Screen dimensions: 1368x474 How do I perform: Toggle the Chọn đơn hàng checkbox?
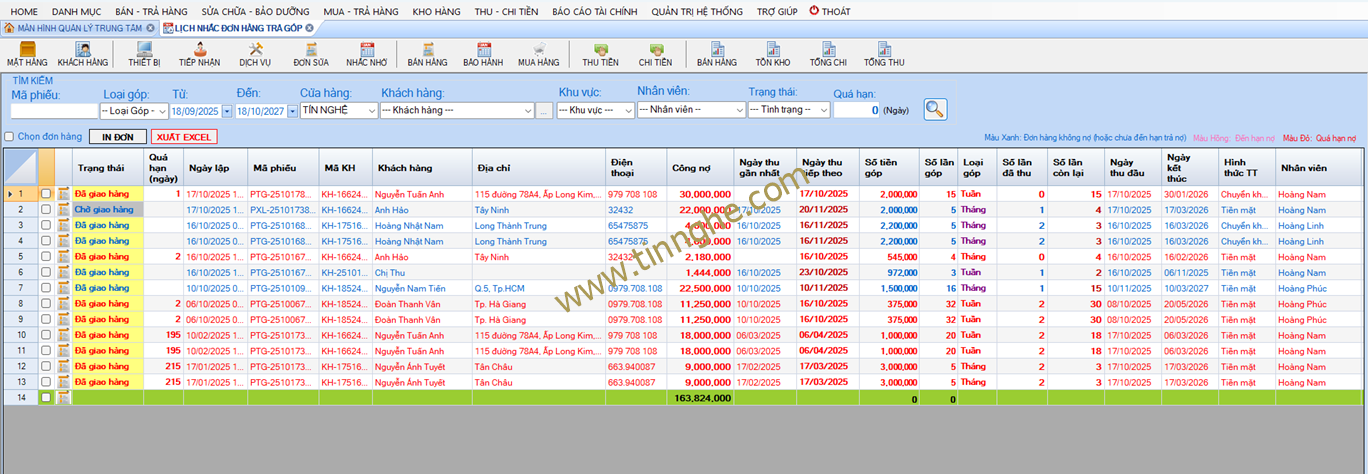click(x=10, y=137)
